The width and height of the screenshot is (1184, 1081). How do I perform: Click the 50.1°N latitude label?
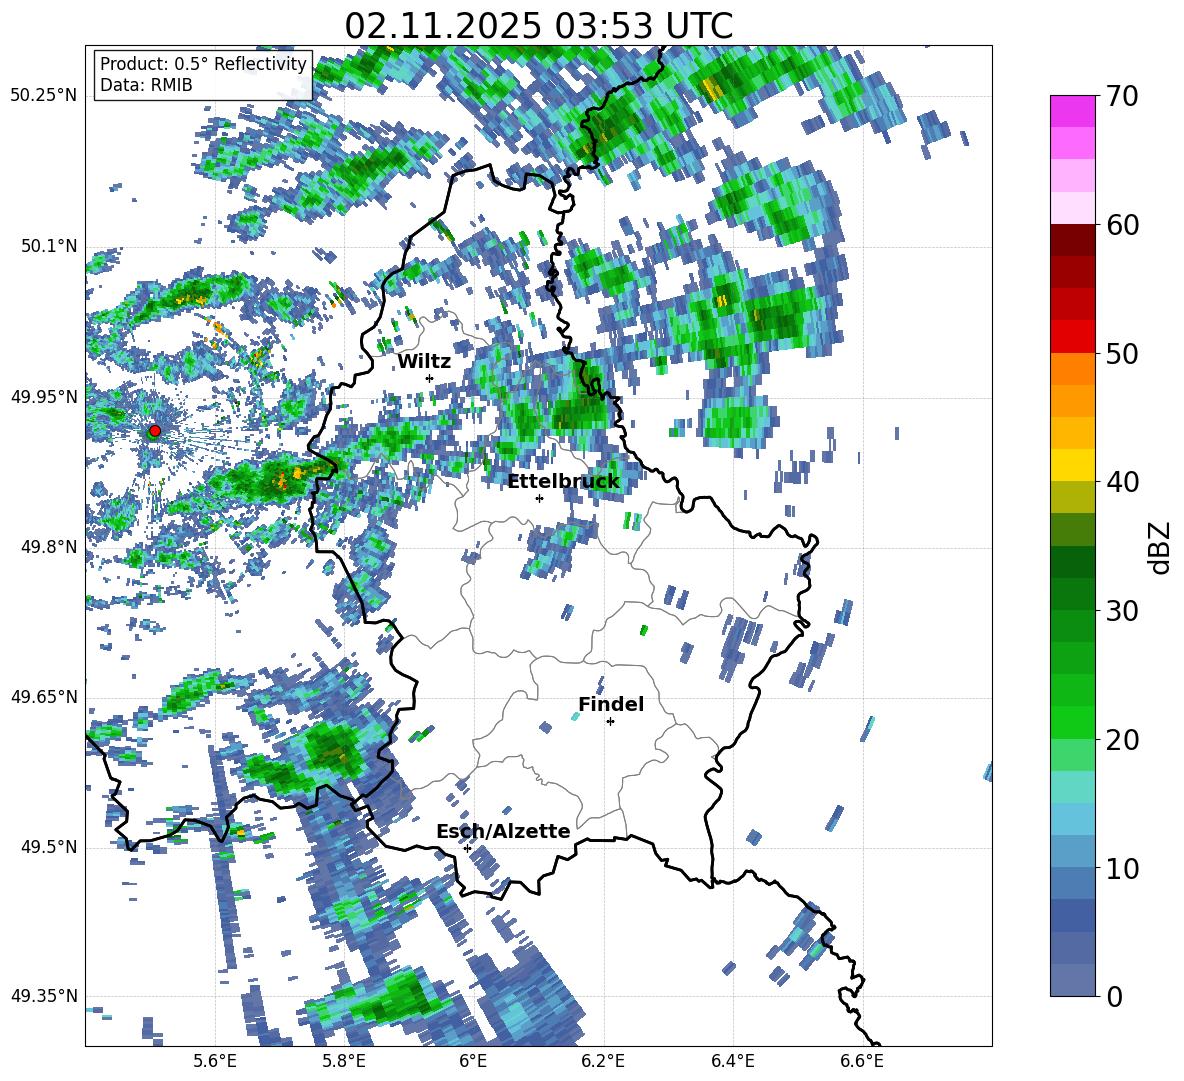48,246
